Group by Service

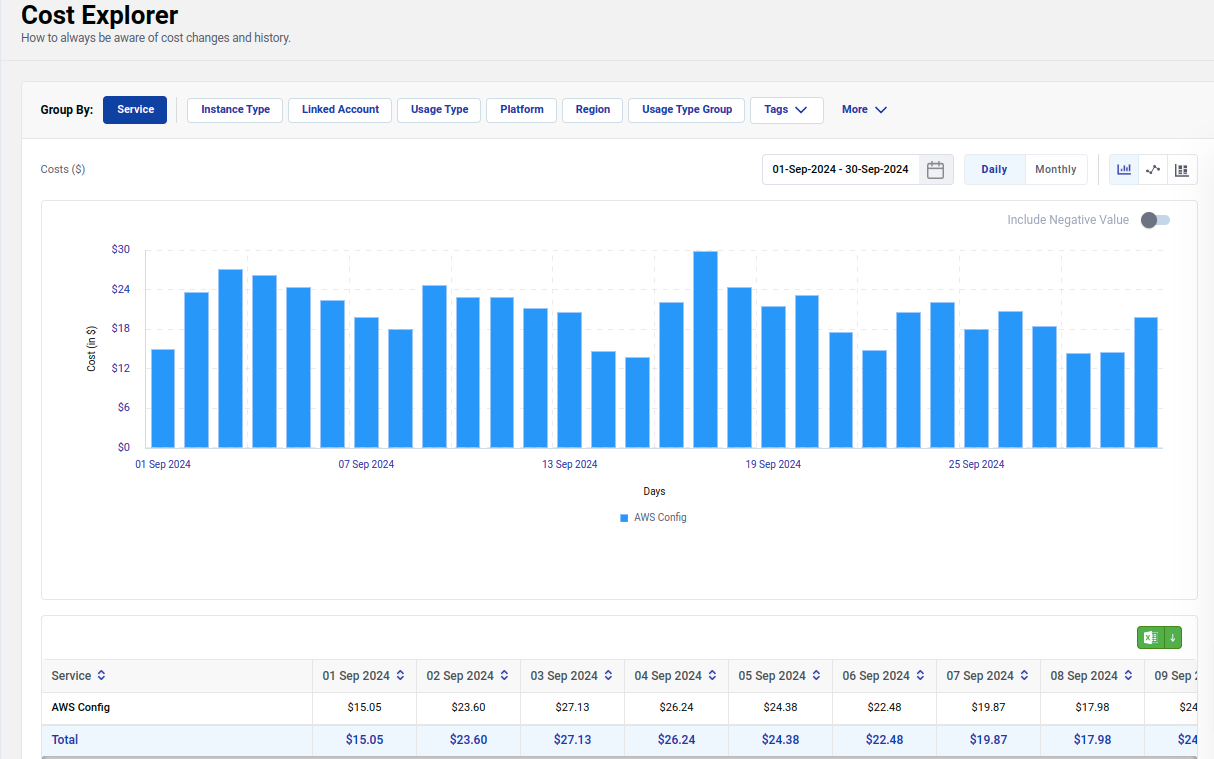(x=135, y=110)
